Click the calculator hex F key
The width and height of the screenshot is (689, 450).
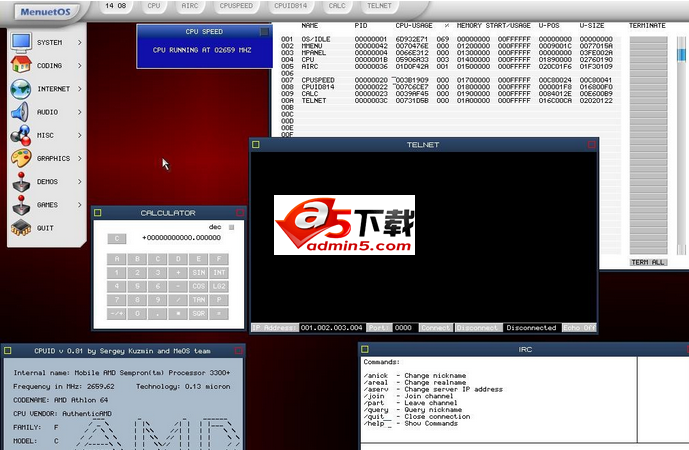[219, 259]
